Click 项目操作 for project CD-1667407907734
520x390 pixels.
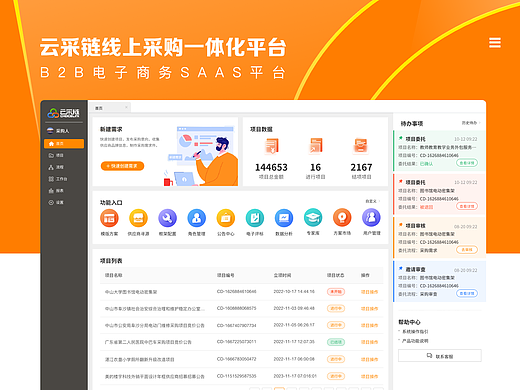coord(369,325)
